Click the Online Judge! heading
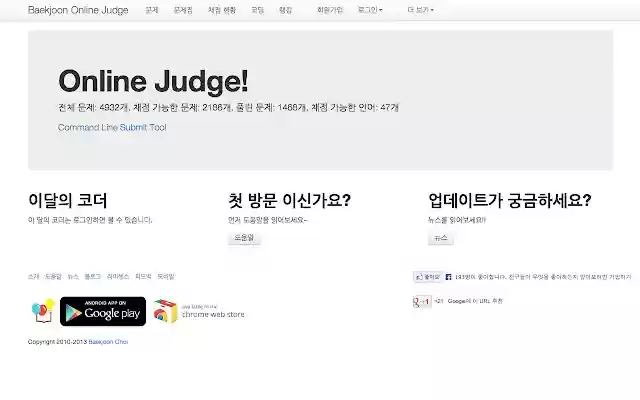The image size is (640, 400). coord(153,81)
